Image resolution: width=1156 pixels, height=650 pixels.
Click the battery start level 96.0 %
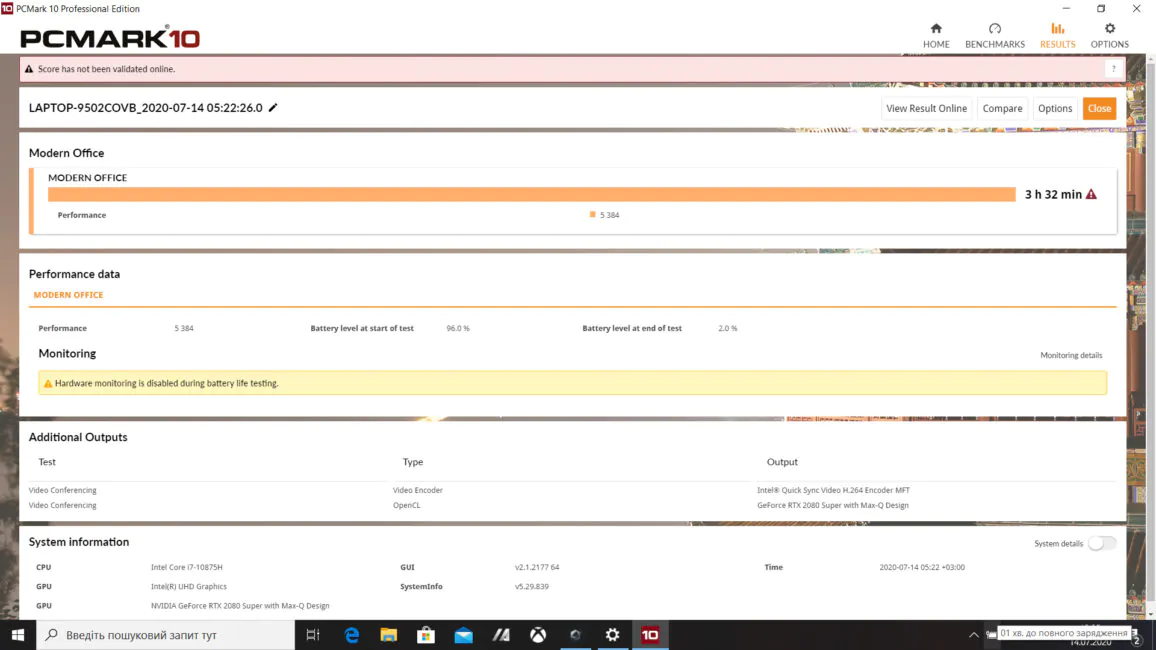pyautogui.click(x=457, y=328)
